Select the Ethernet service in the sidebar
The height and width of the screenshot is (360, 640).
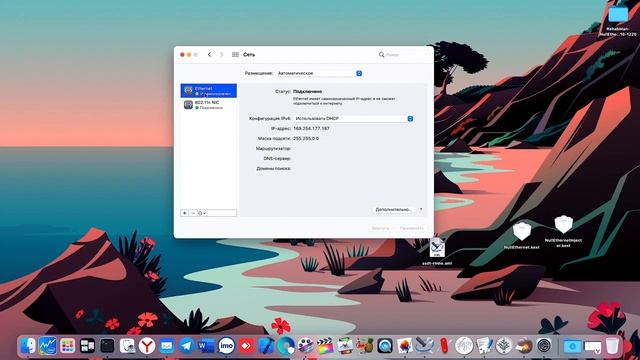point(209,91)
